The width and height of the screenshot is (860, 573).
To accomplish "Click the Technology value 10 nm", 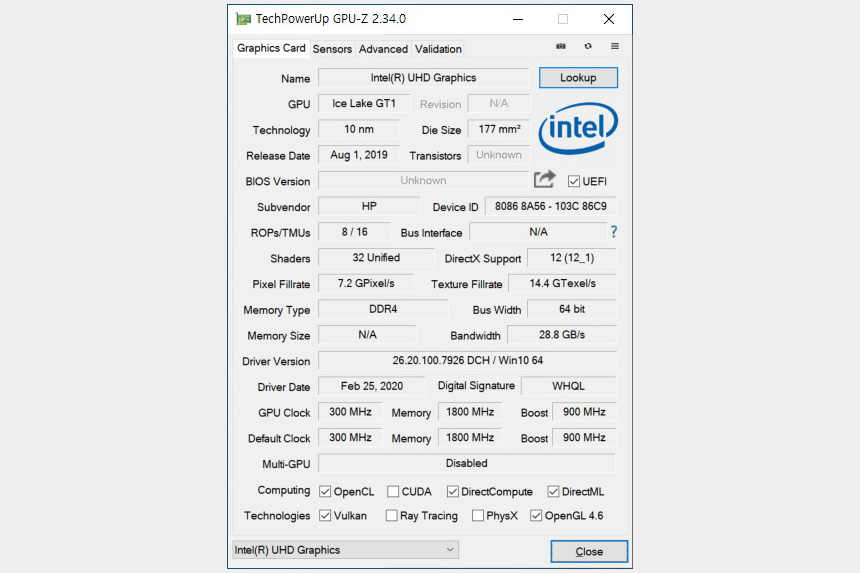I will [359, 129].
